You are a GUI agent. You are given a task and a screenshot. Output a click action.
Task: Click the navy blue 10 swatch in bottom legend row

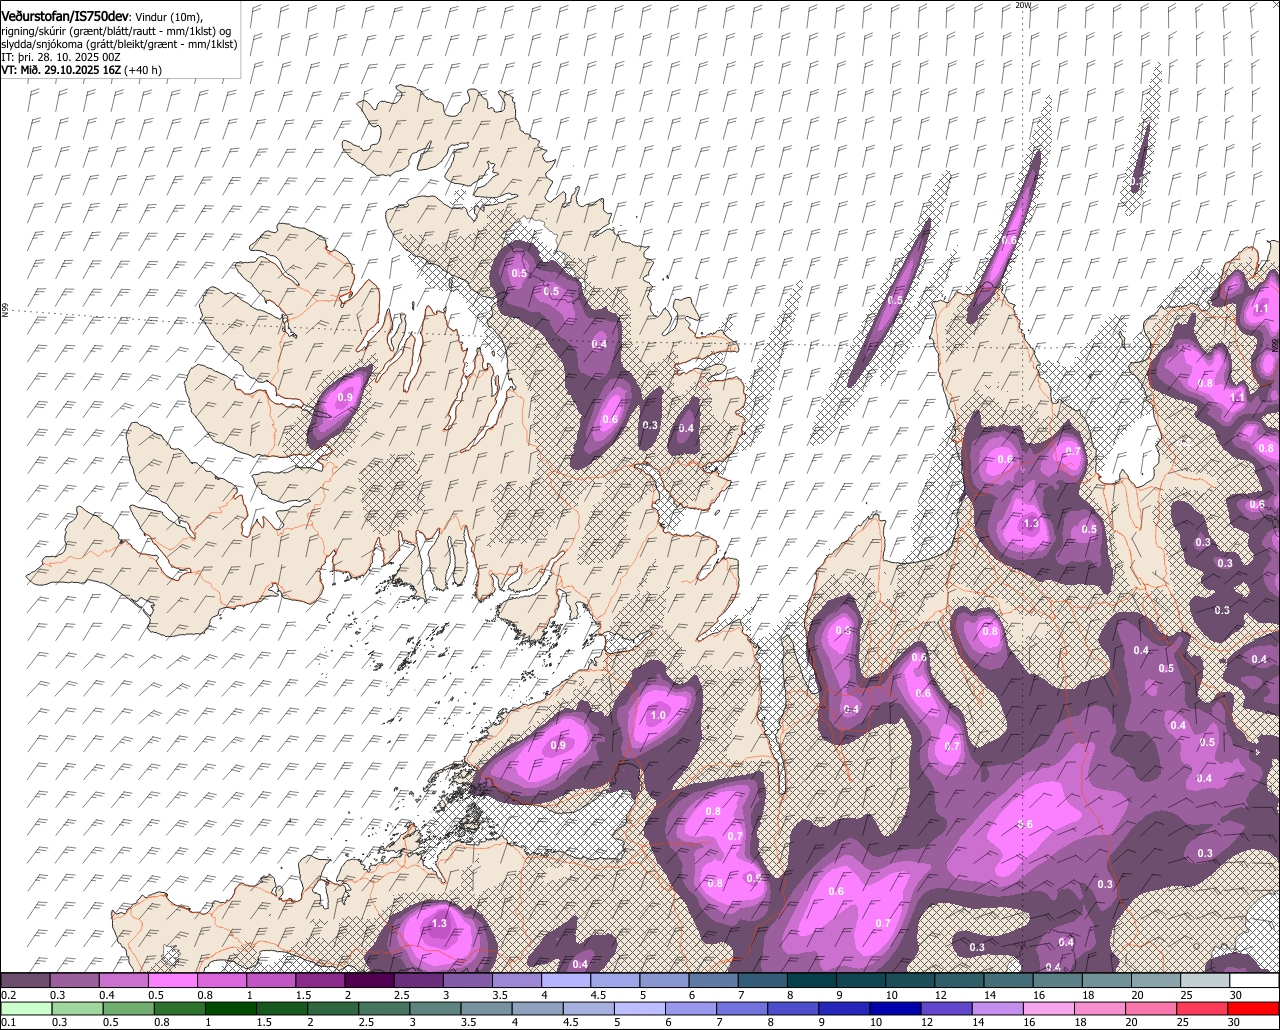coord(896,1008)
